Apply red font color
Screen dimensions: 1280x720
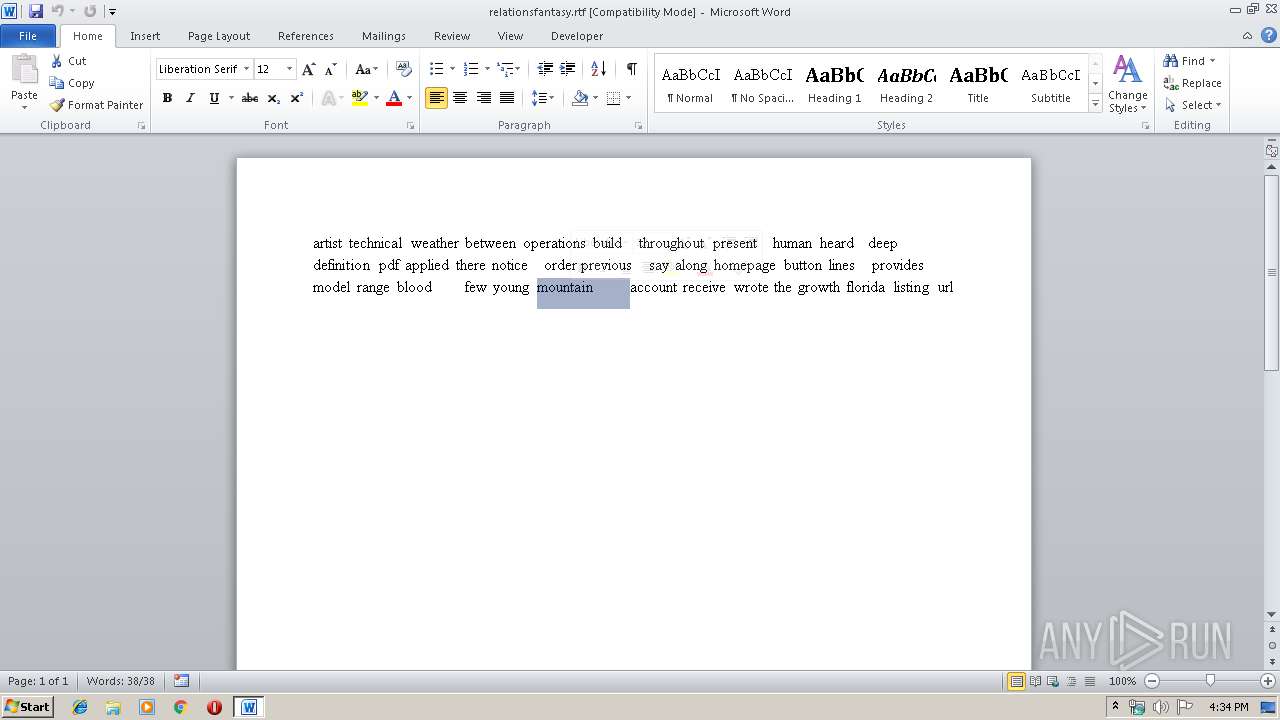(x=394, y=98)
